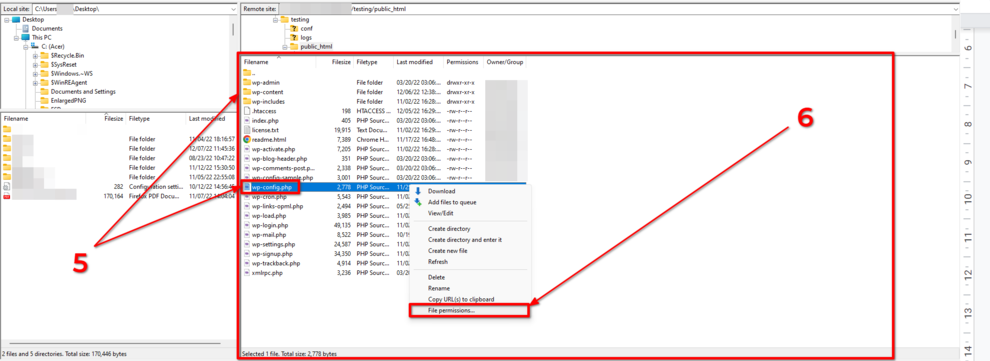Select the wp-settings.php file

273,244
